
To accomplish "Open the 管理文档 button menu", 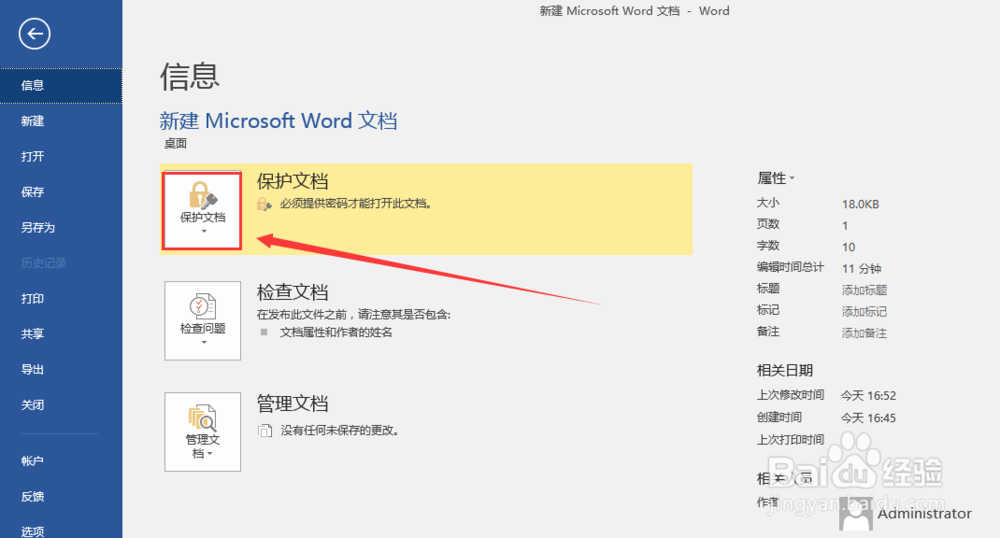I will point(203,432).
